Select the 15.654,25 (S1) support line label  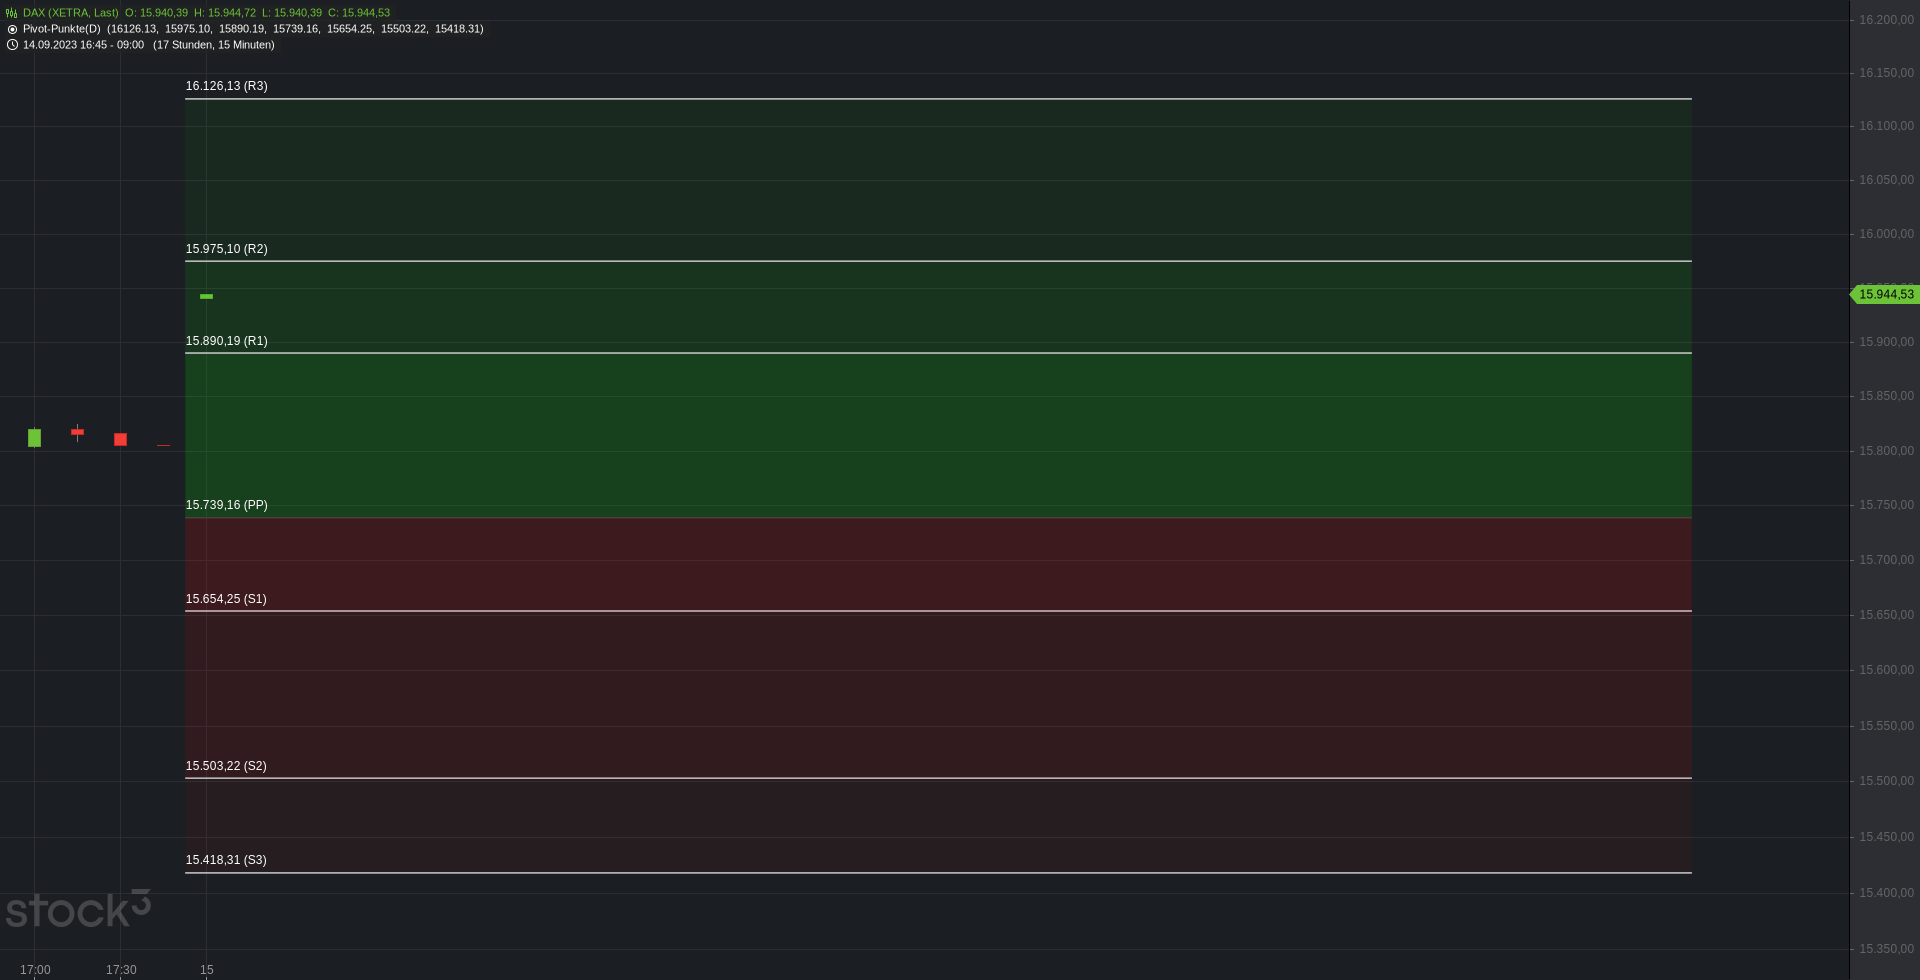[226, 599]
